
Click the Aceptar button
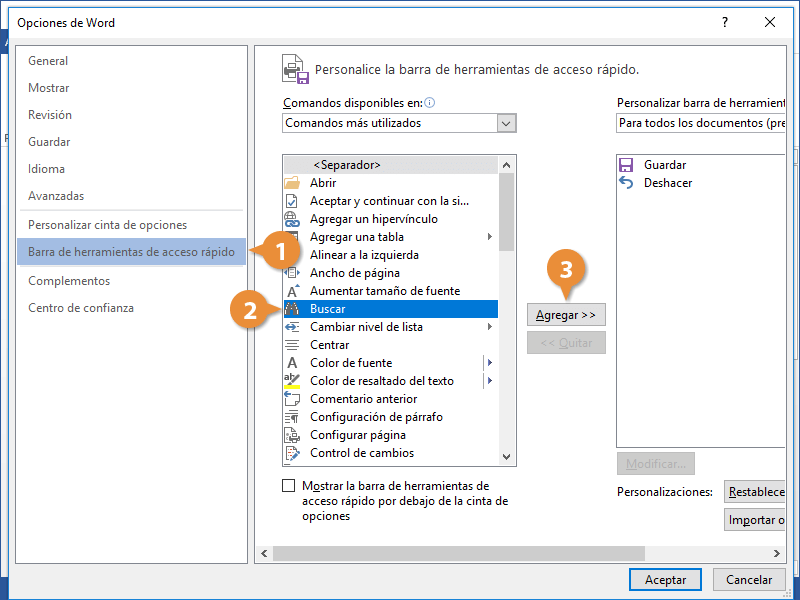[665, 580]
